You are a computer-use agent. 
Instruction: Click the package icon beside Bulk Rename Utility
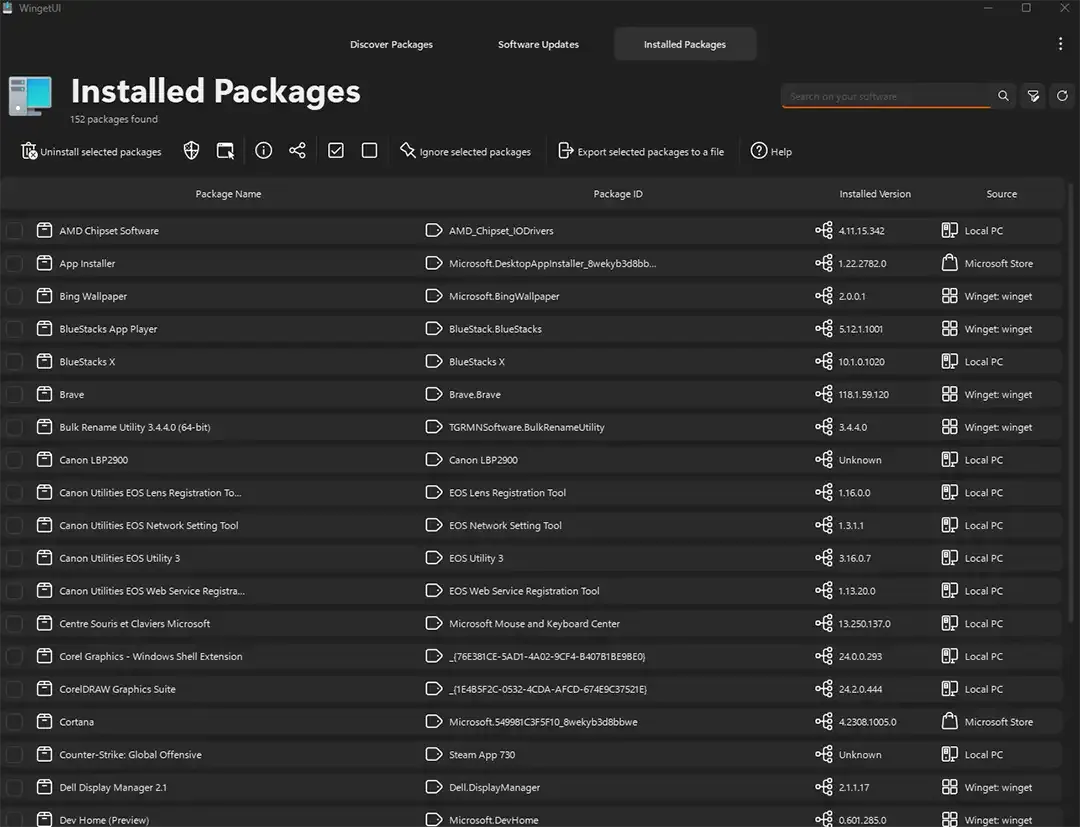[x=44, y=426]
